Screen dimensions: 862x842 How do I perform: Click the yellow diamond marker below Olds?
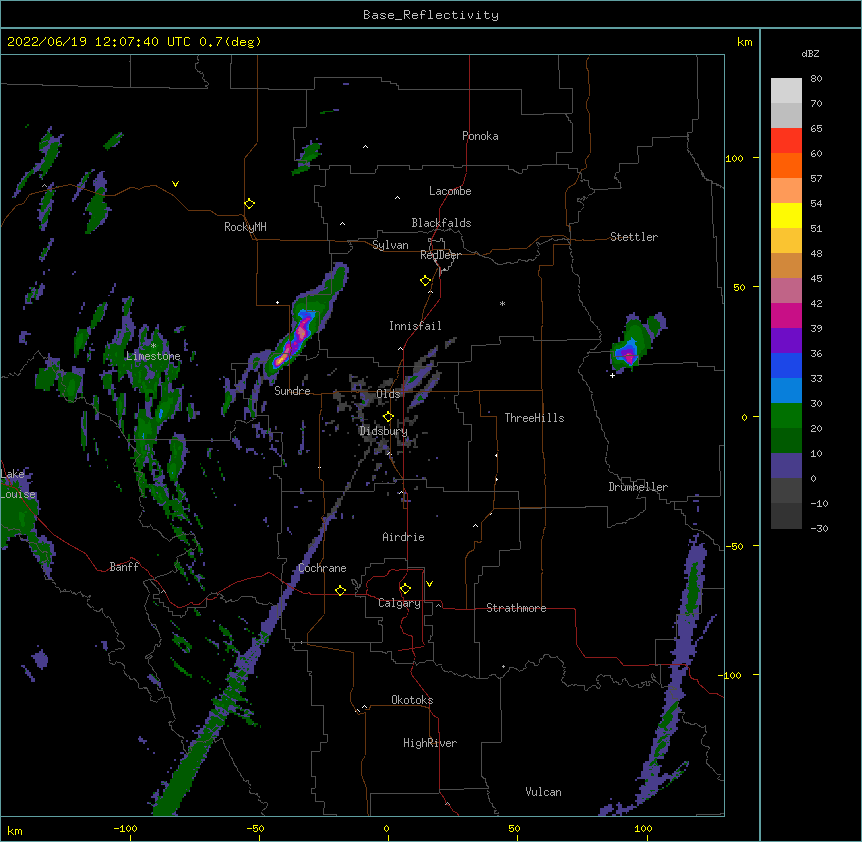click(388, 416)
